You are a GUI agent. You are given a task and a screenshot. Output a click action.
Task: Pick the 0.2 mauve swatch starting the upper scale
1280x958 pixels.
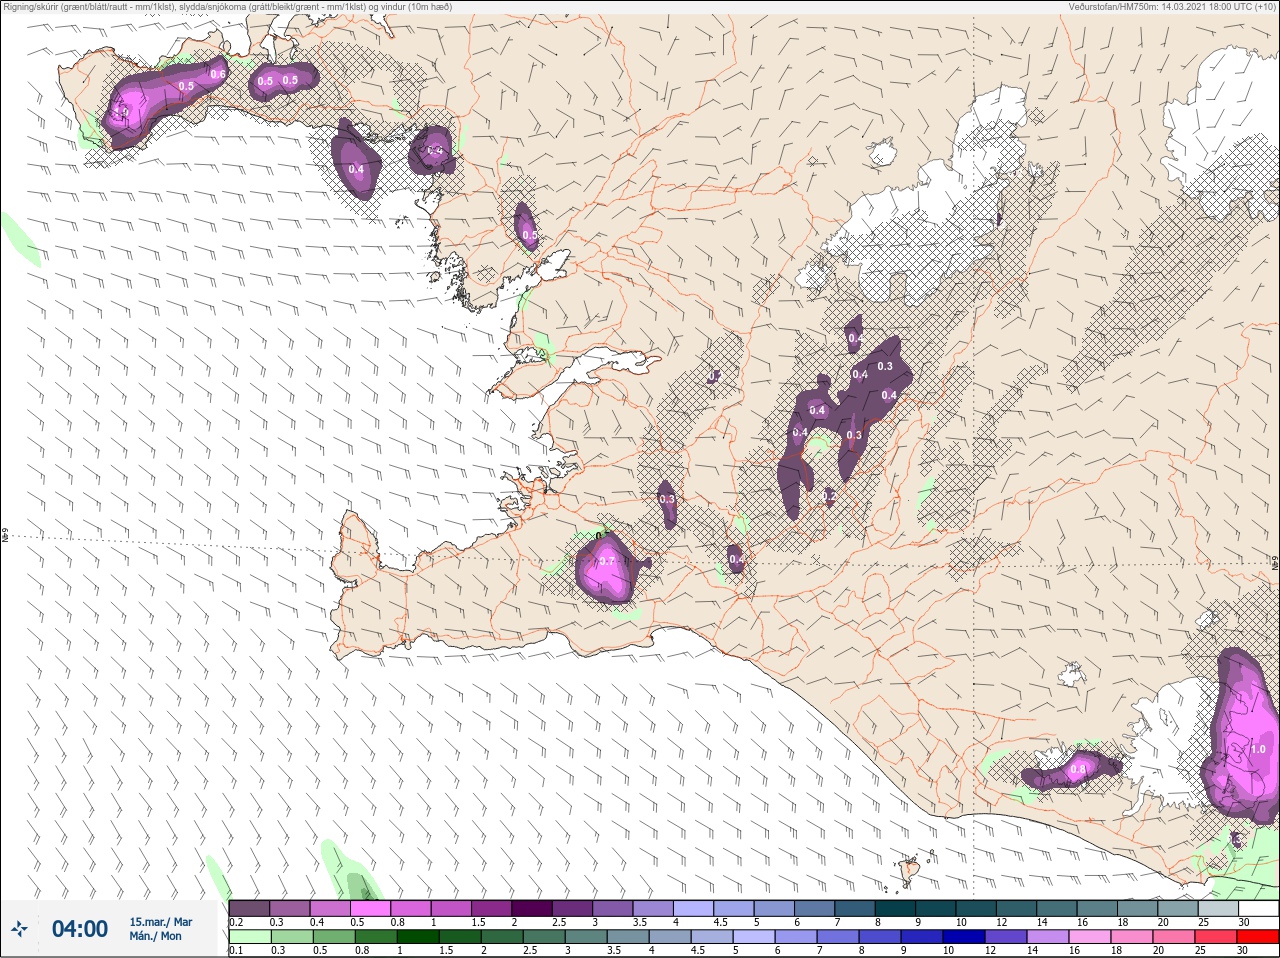tap(249, 908)
